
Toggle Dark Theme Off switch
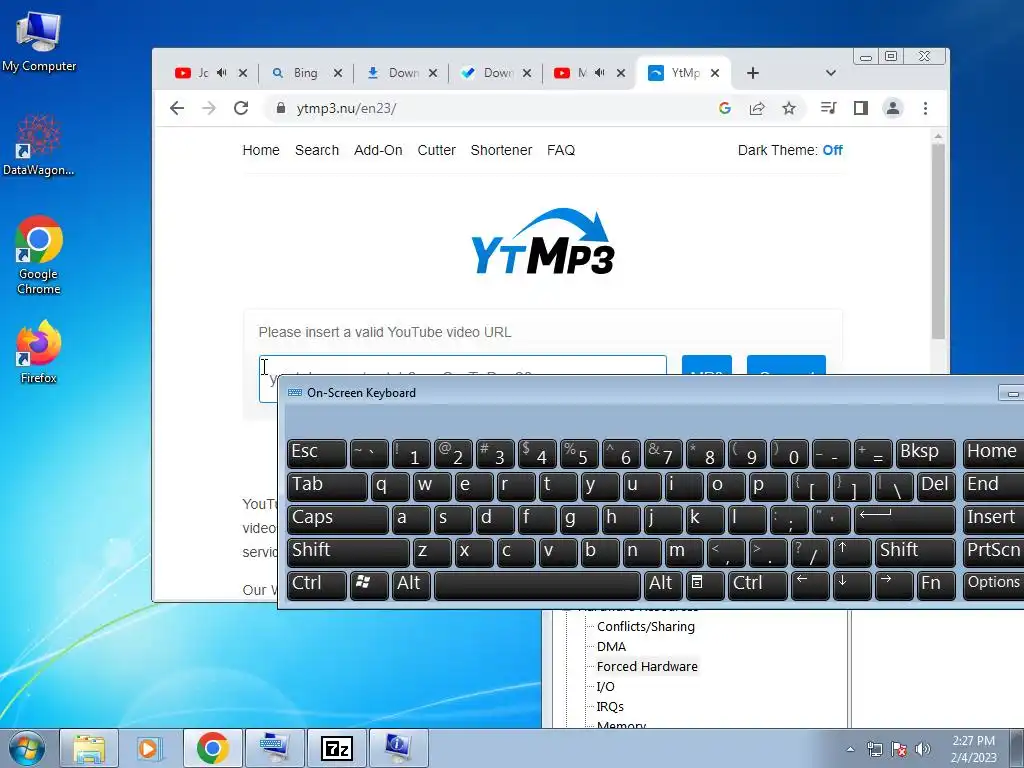click(x=833, y=150)
